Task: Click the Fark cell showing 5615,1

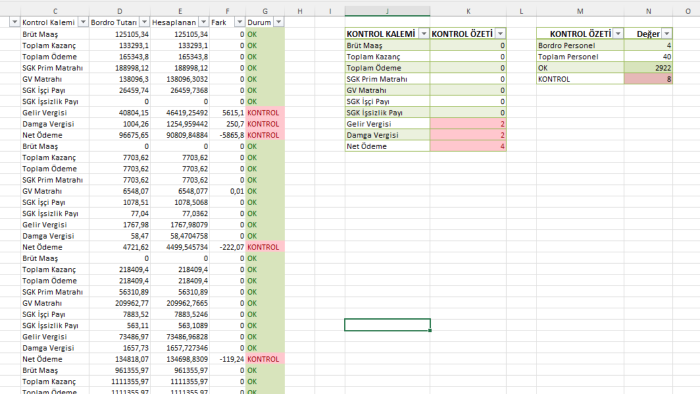Action: [228, 112]
